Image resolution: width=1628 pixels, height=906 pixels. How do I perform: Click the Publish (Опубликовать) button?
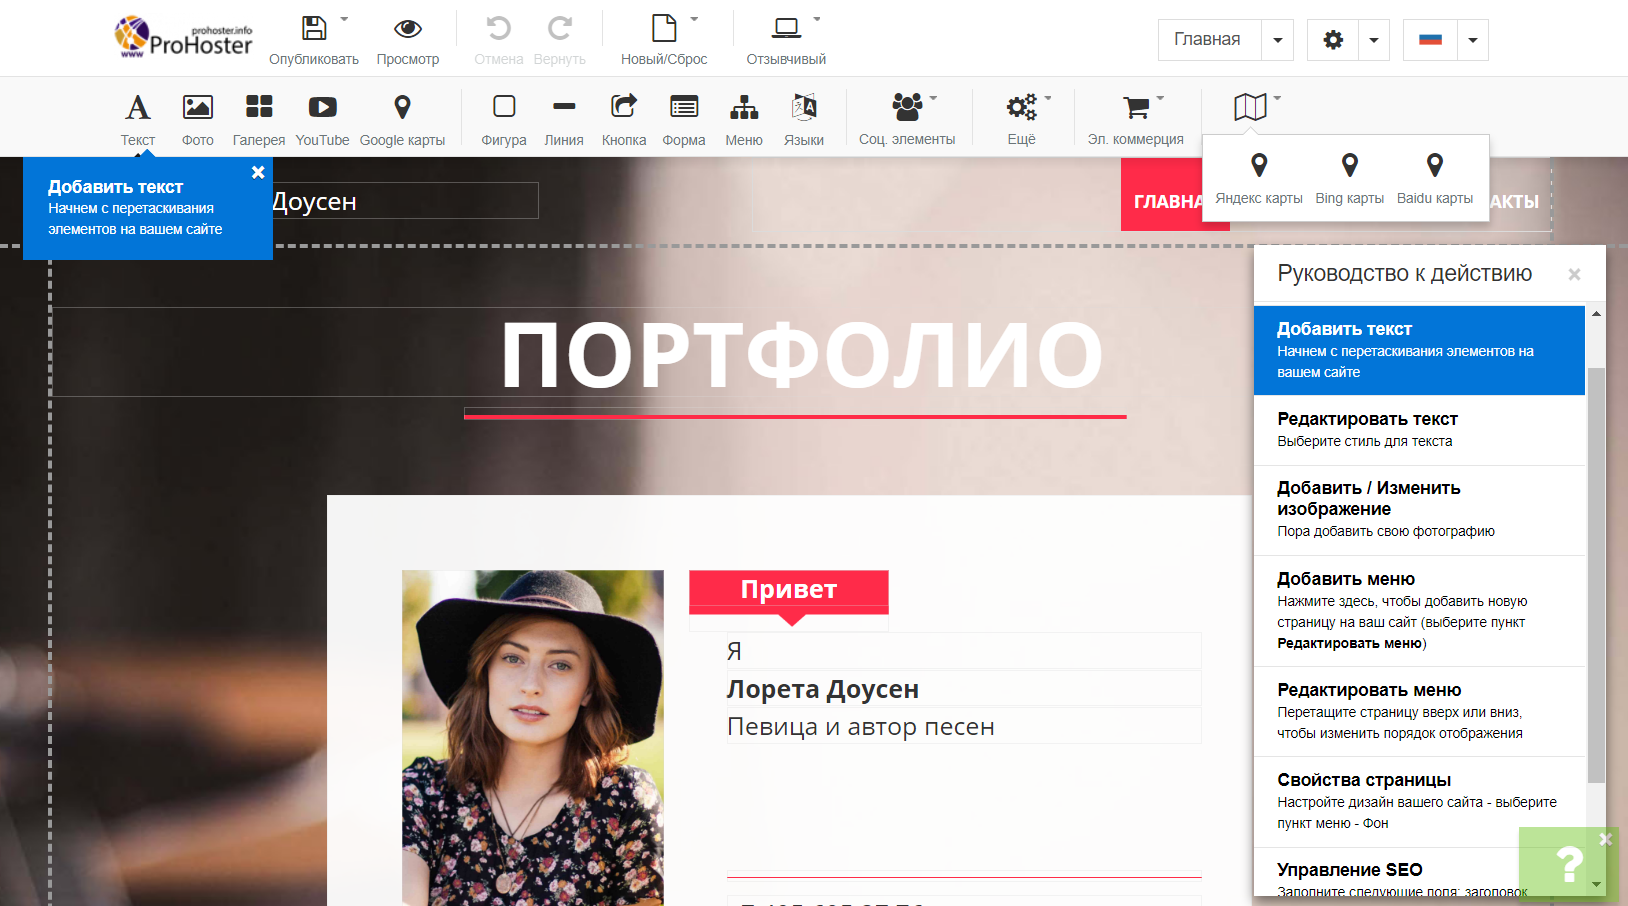tap(314, 30)
